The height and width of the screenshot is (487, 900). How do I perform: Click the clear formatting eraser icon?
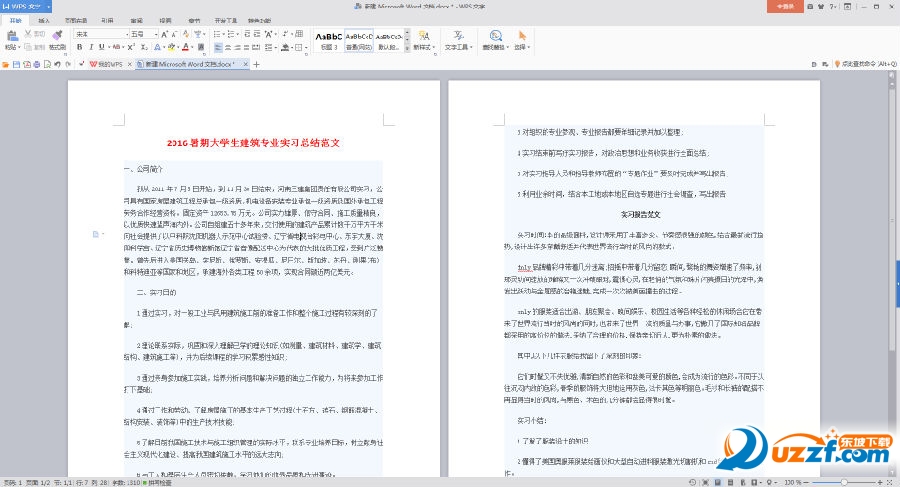[x=186, y=34]
